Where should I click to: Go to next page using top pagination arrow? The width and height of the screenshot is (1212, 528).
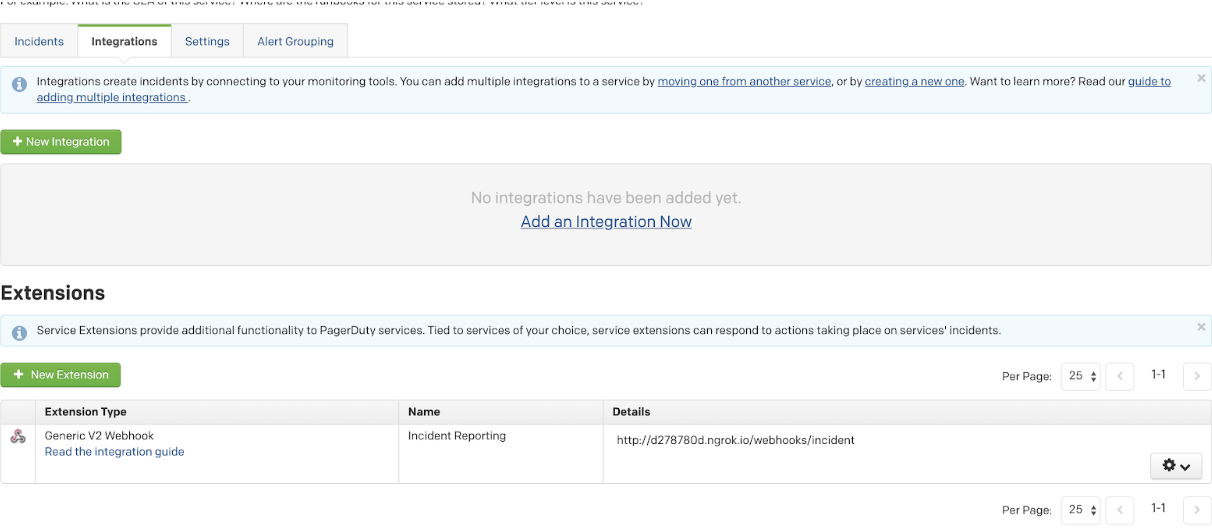[x=1197, y=376]
